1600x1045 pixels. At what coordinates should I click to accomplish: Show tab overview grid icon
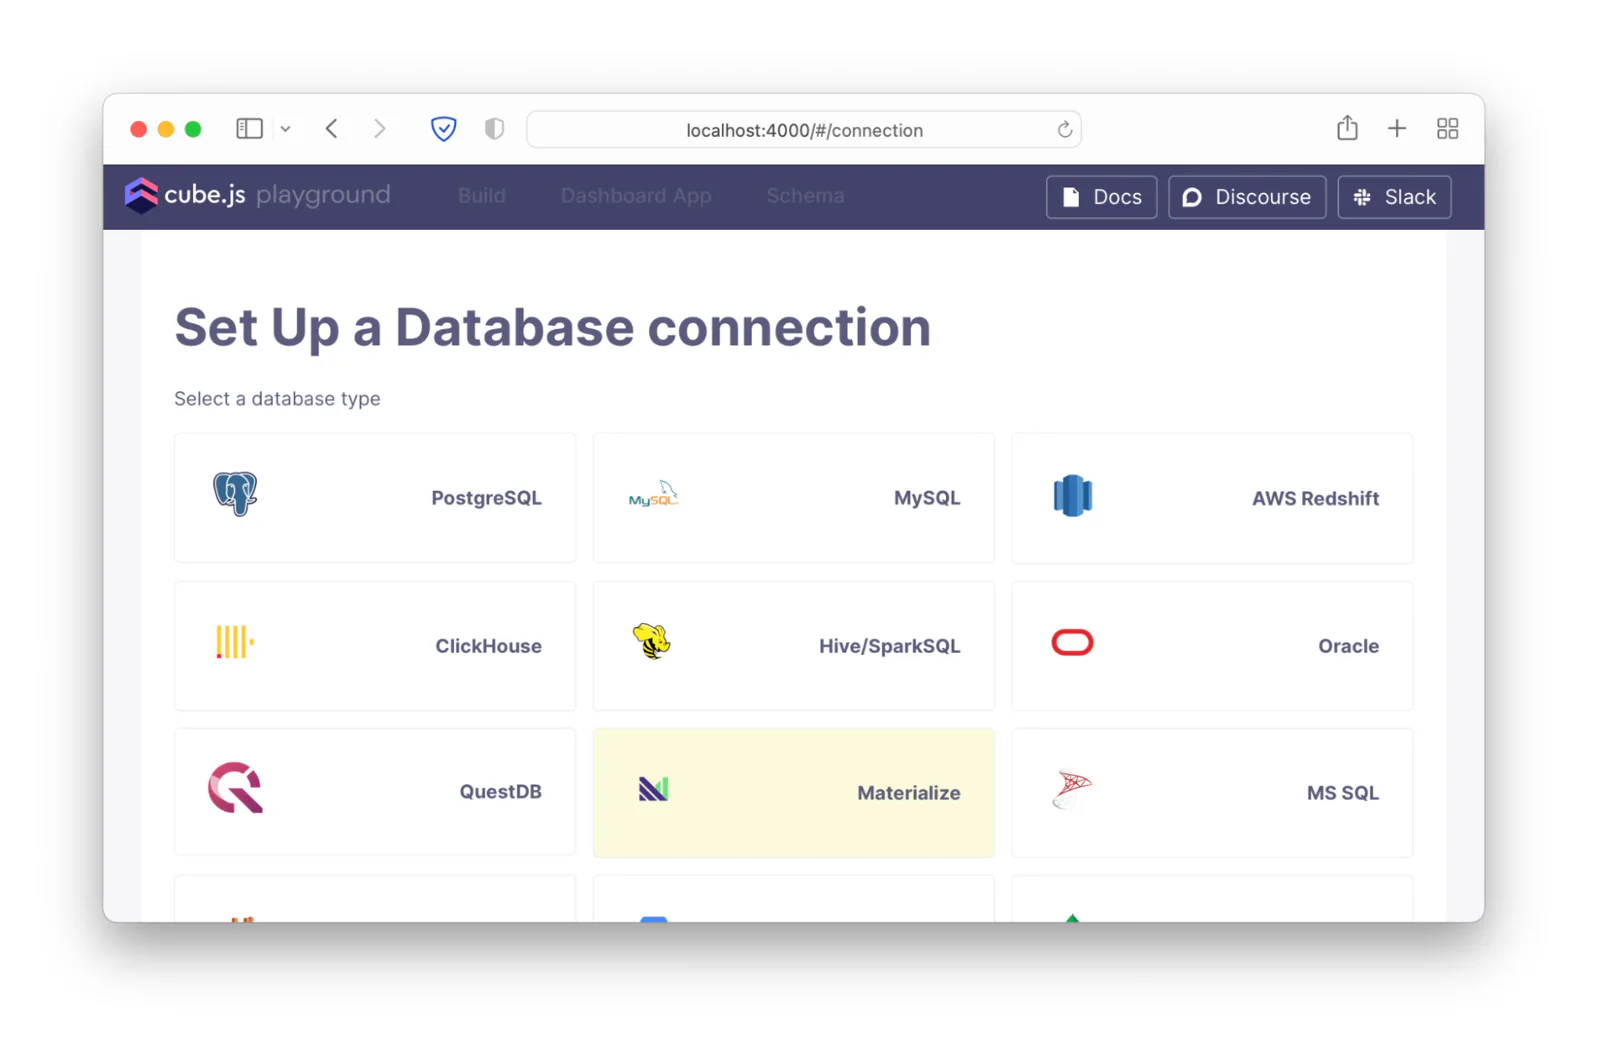pos(1447,129)
